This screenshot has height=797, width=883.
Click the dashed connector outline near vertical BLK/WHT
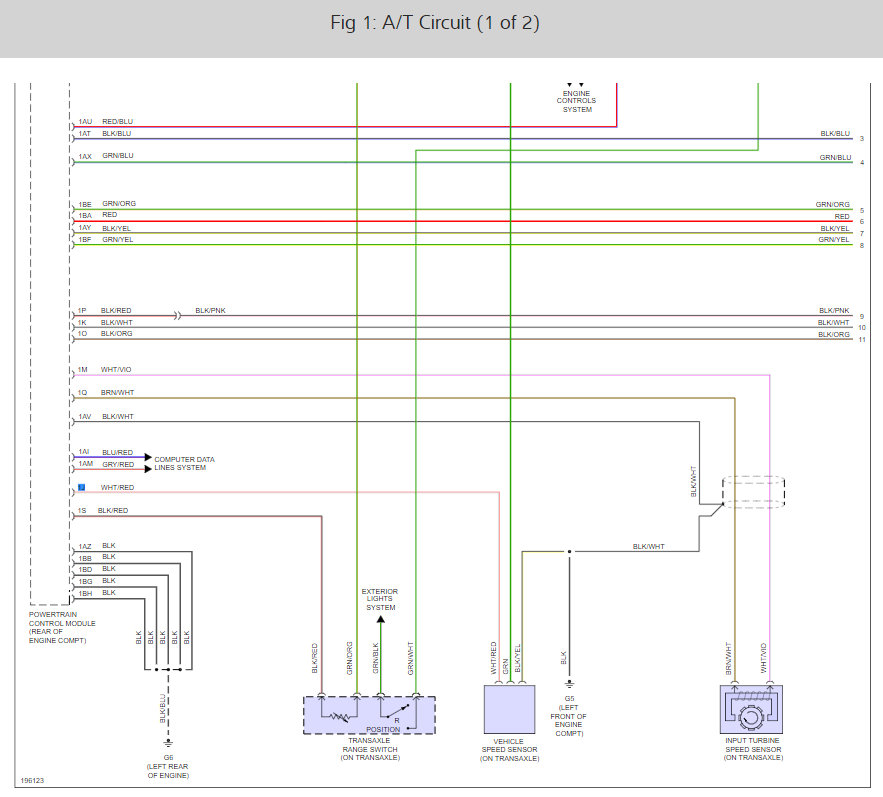[x=753, y=492]
